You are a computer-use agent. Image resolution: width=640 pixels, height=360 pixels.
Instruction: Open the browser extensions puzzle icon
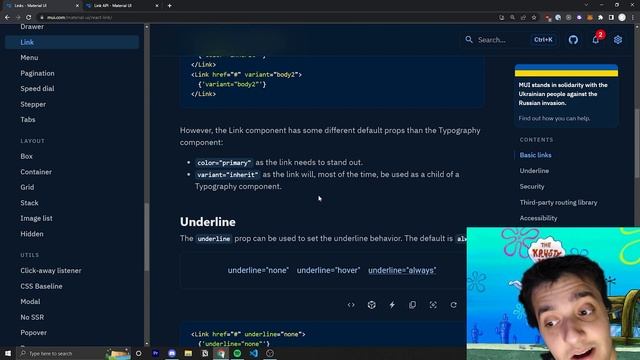coord(600,18)
